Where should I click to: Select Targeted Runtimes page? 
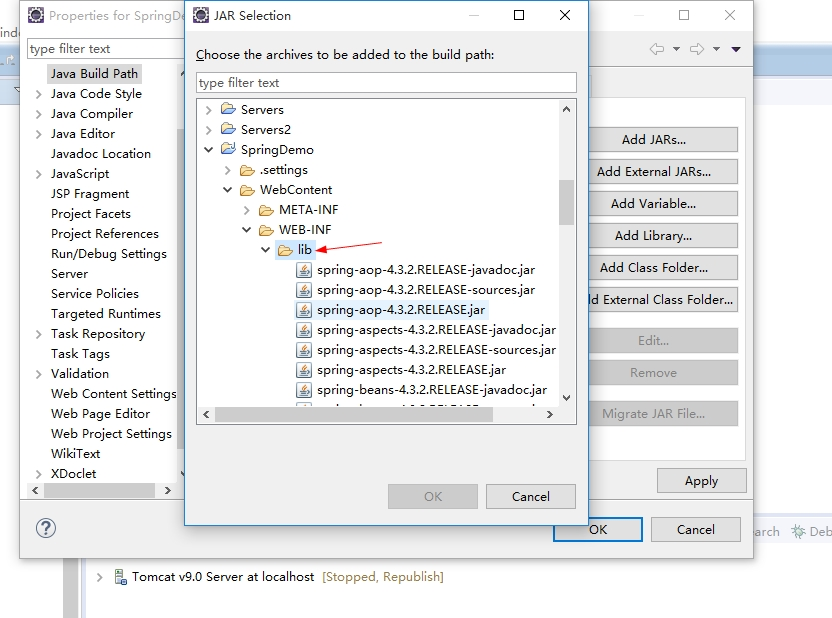106,314
